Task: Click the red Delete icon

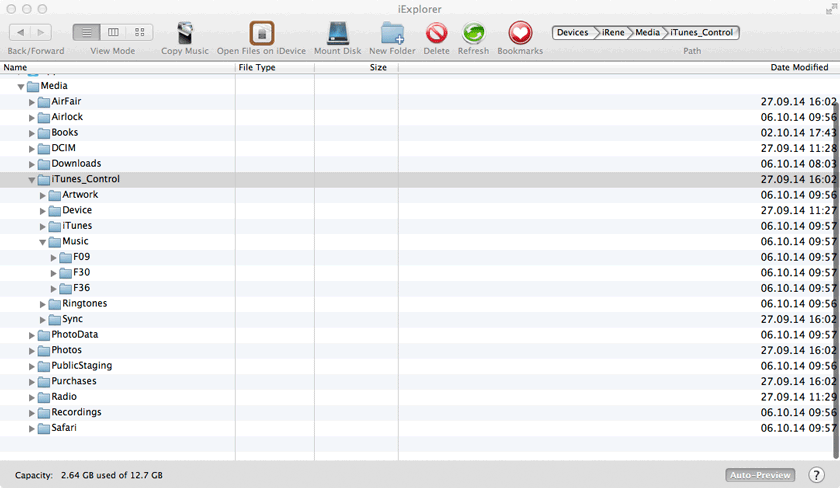Action: pos(437,33)
